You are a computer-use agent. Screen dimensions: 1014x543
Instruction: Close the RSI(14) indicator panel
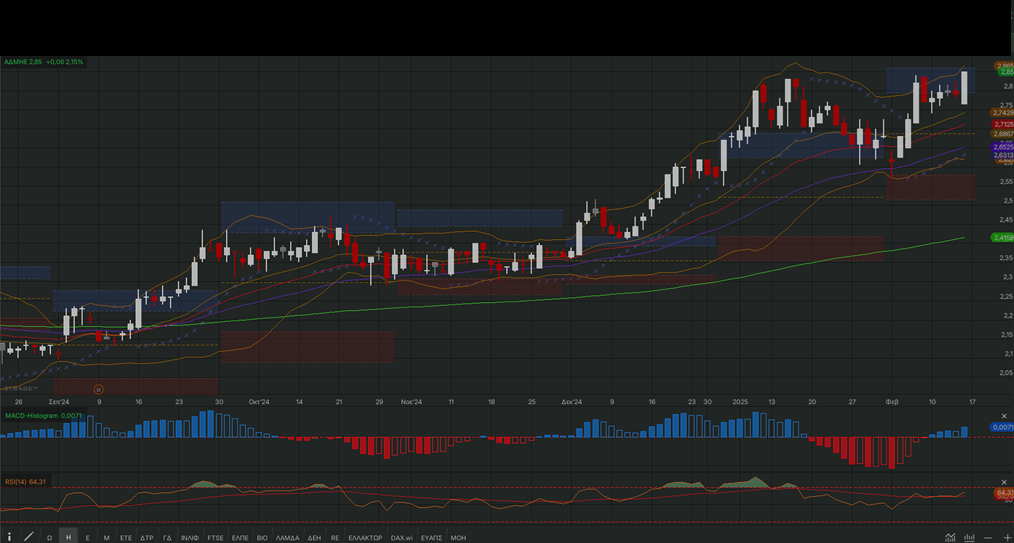tap(1004, 482)
